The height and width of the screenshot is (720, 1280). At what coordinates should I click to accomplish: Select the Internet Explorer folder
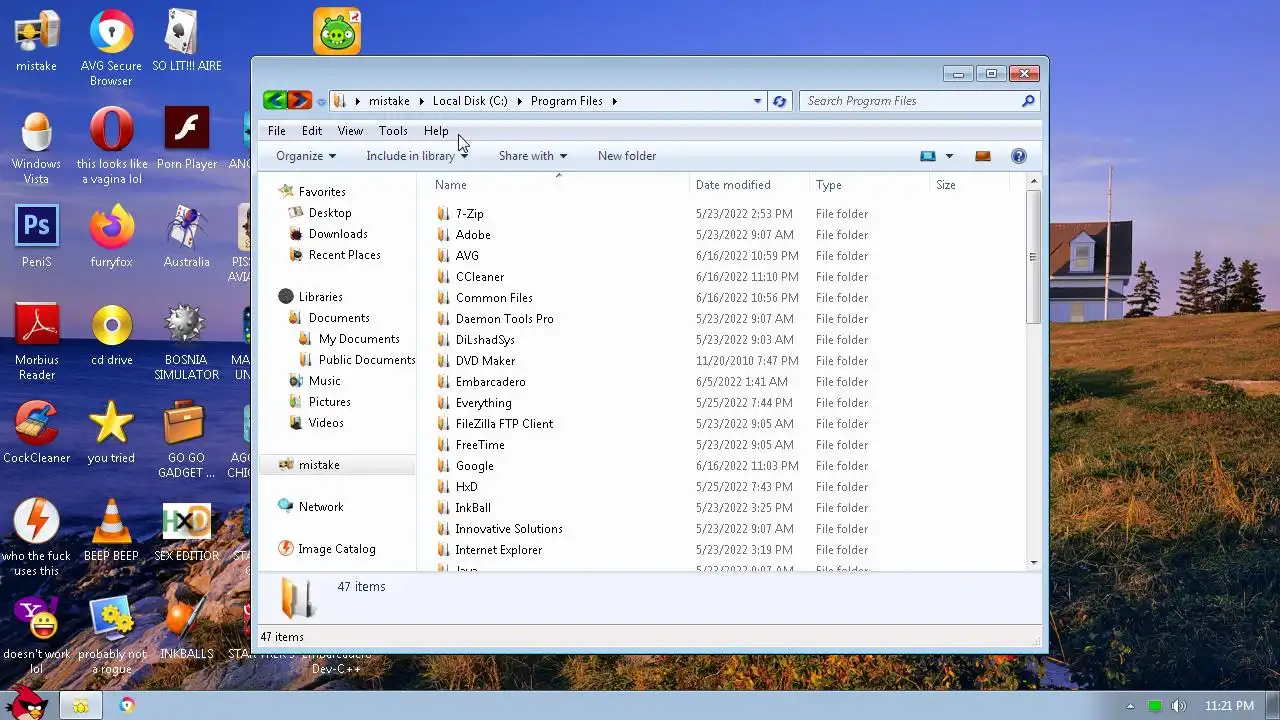click(498, 550)
